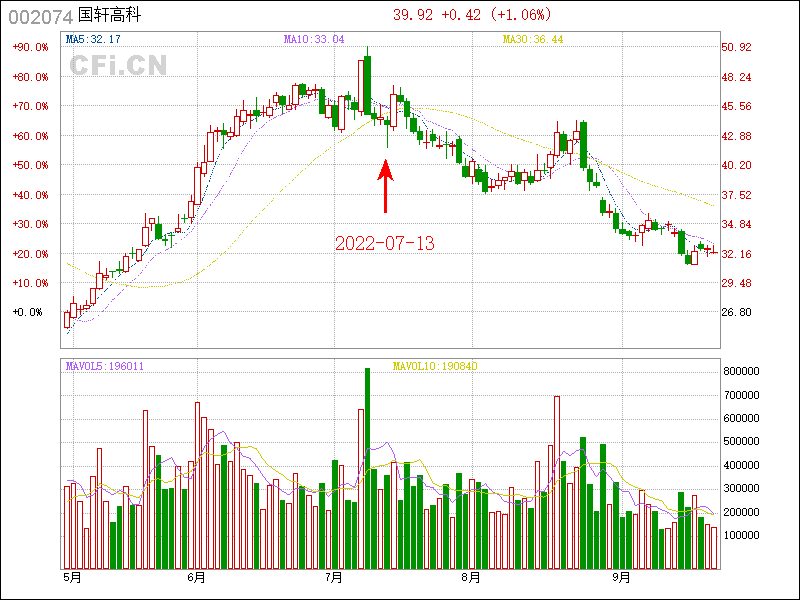Image resolution: width=800 pixels, height=600 pixels.
Task: Jump to 5月 on the time axis
Action: [72, 577]
